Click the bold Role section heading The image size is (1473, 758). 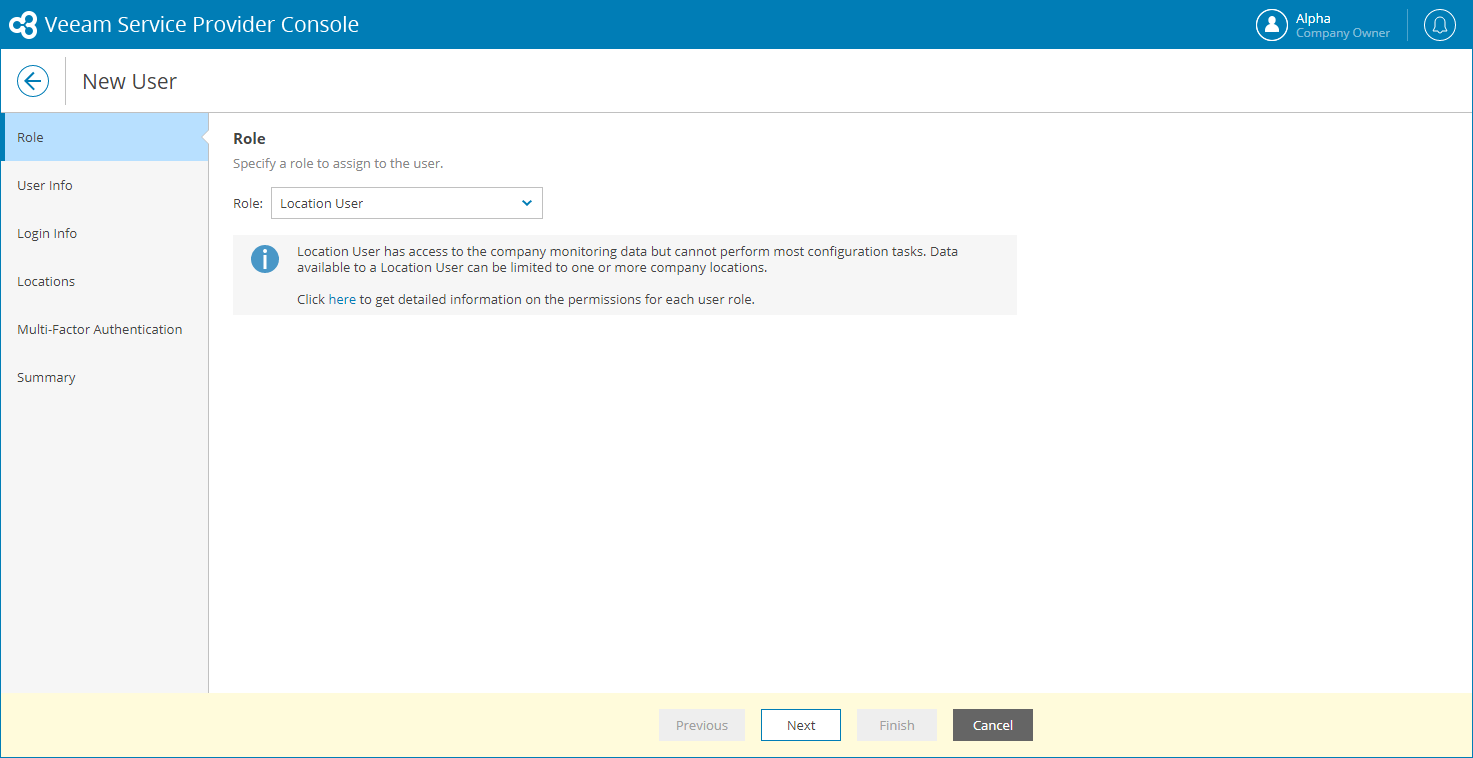[x=249, y=138]
